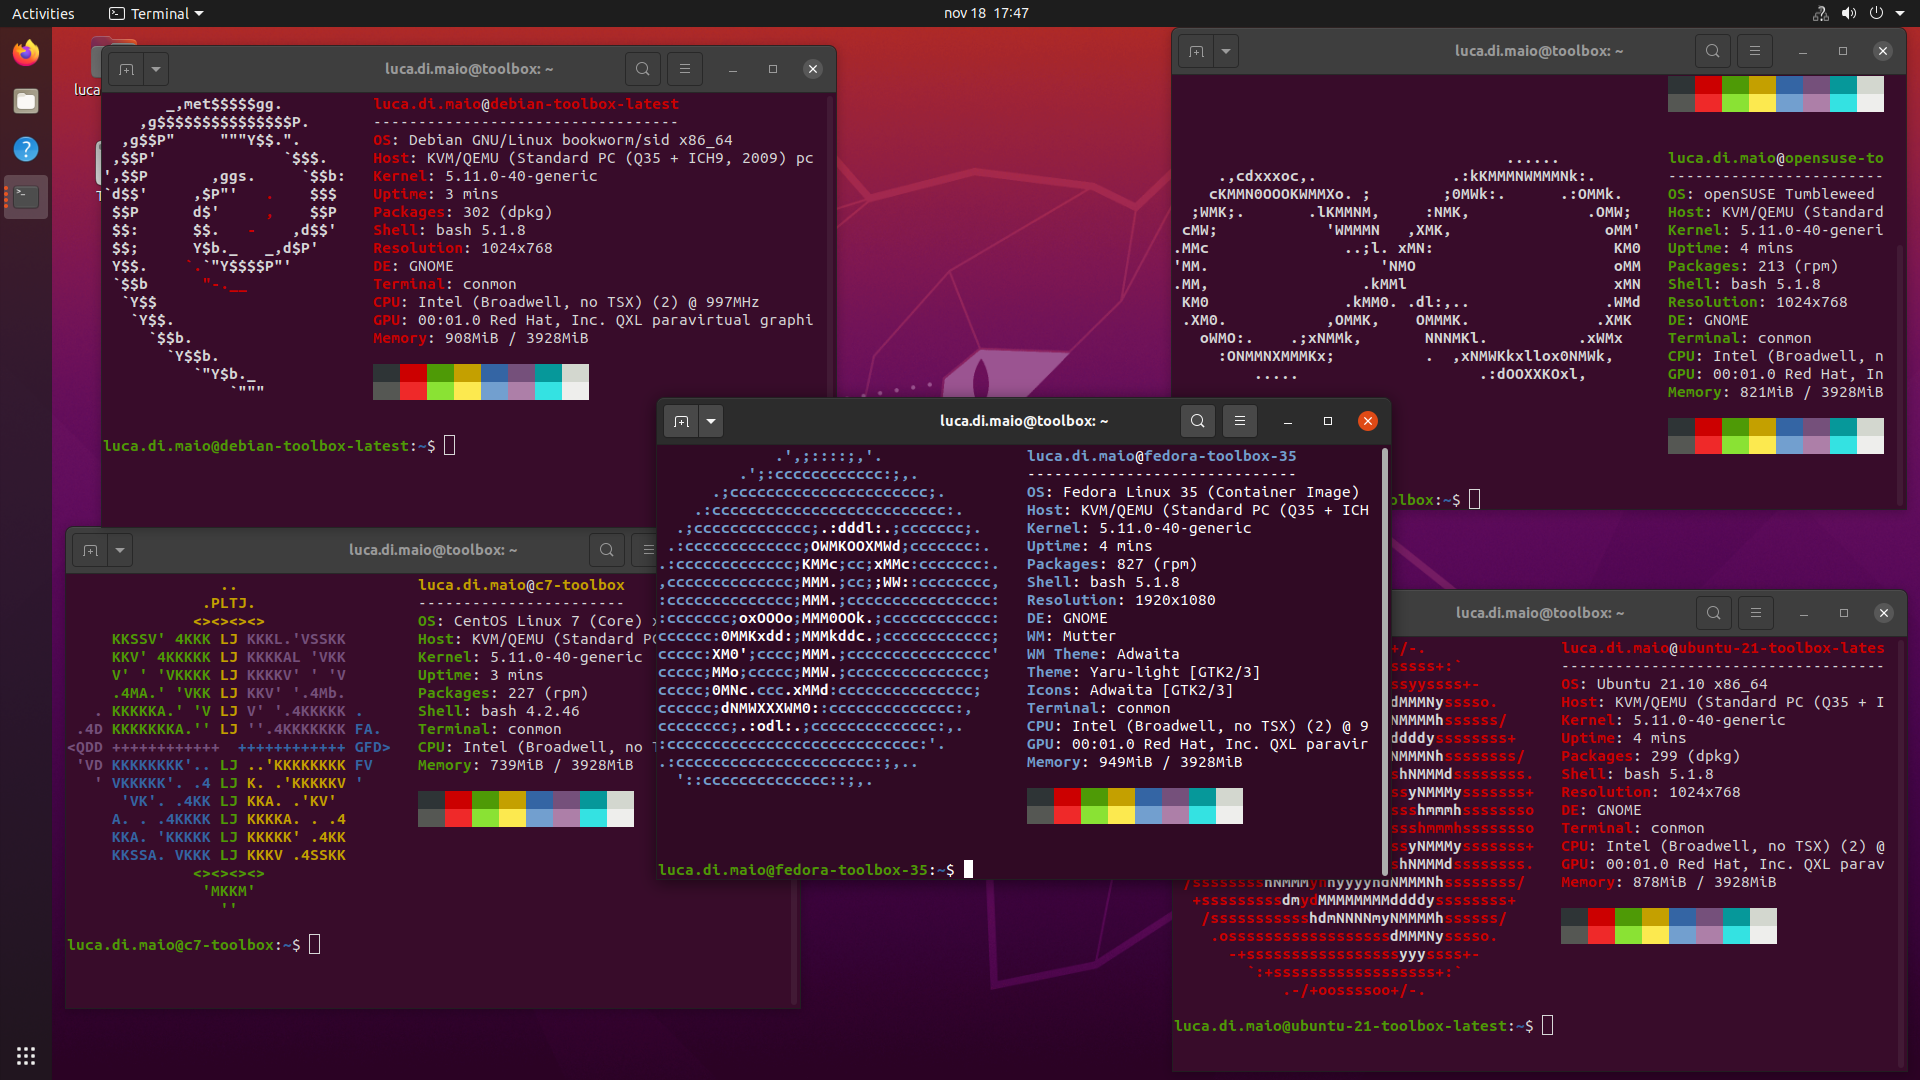Open the Activities overview

43,13
